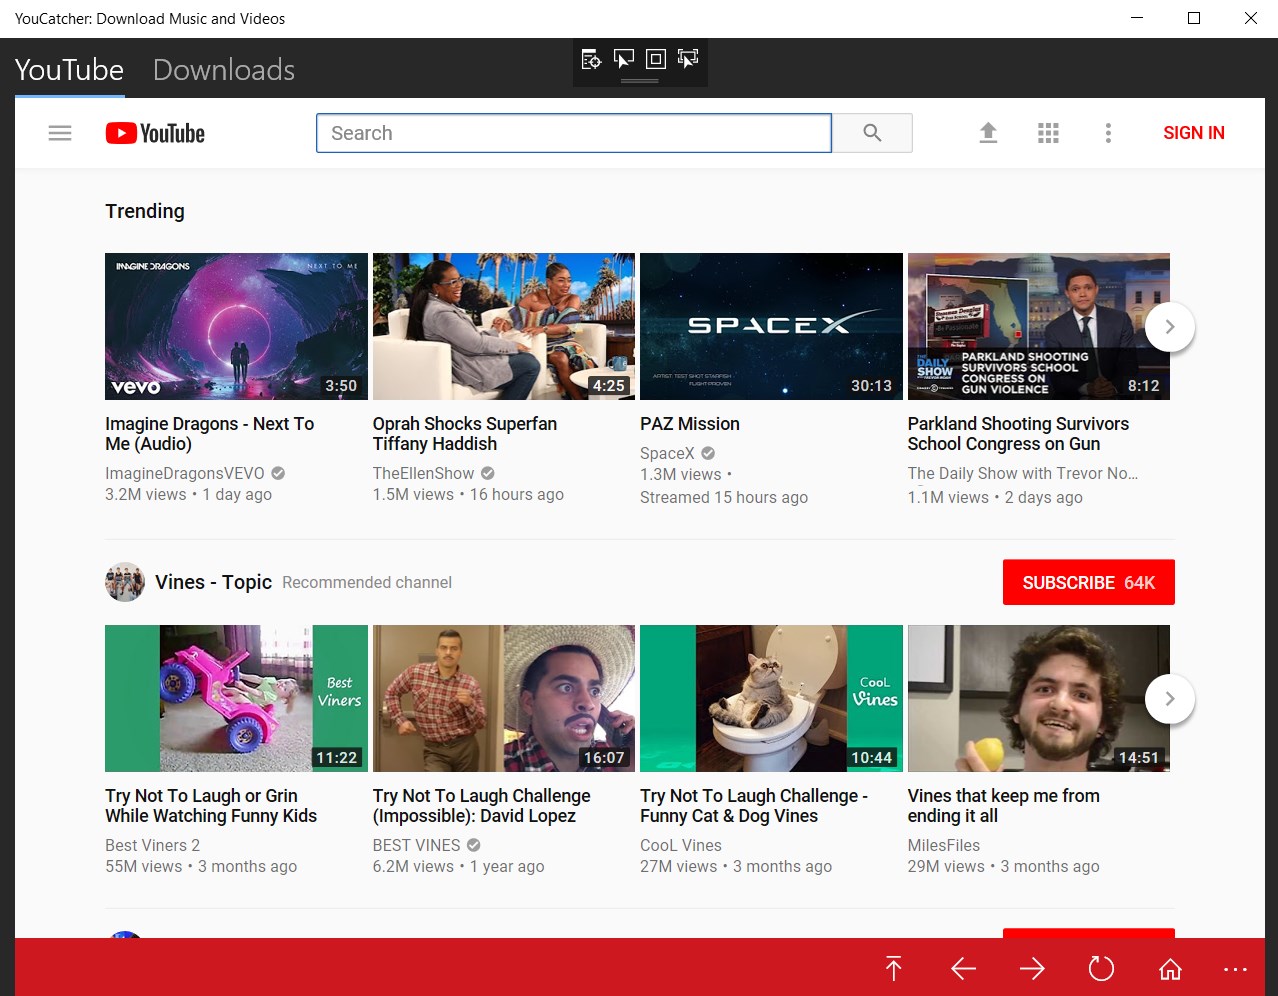The height and width of the screenshot is (996, 1278).
Task: Open the kebab menu next to SIGN IN
Action: 1108,132
